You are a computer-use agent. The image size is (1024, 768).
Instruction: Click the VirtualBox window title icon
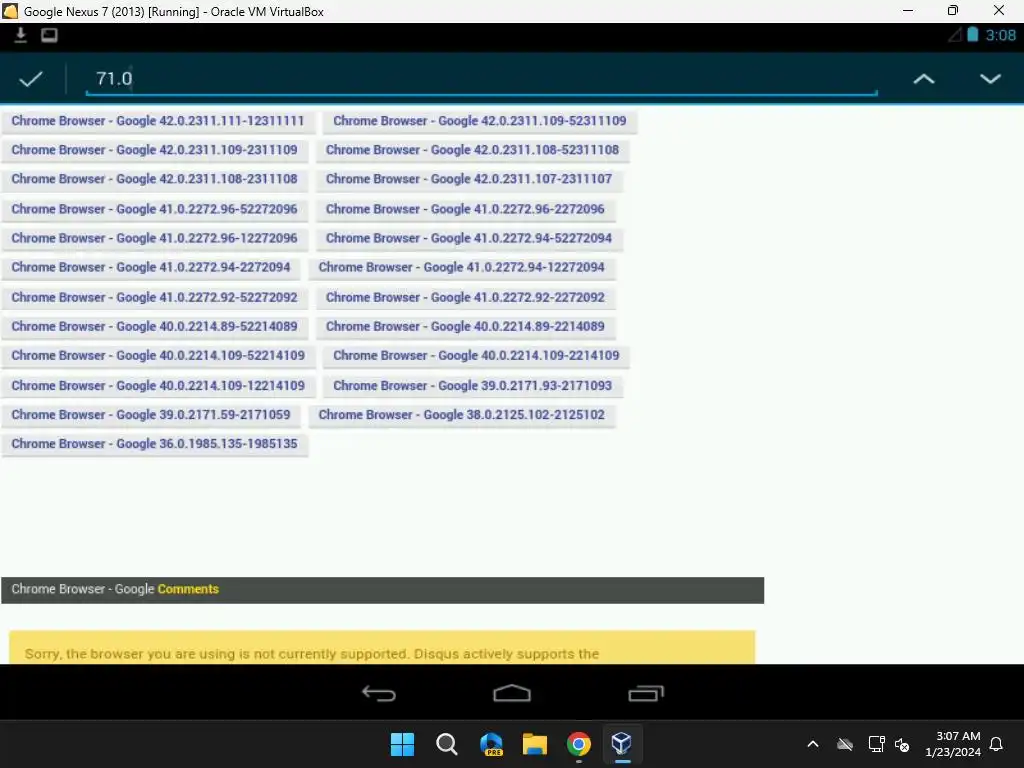[10, 11]
